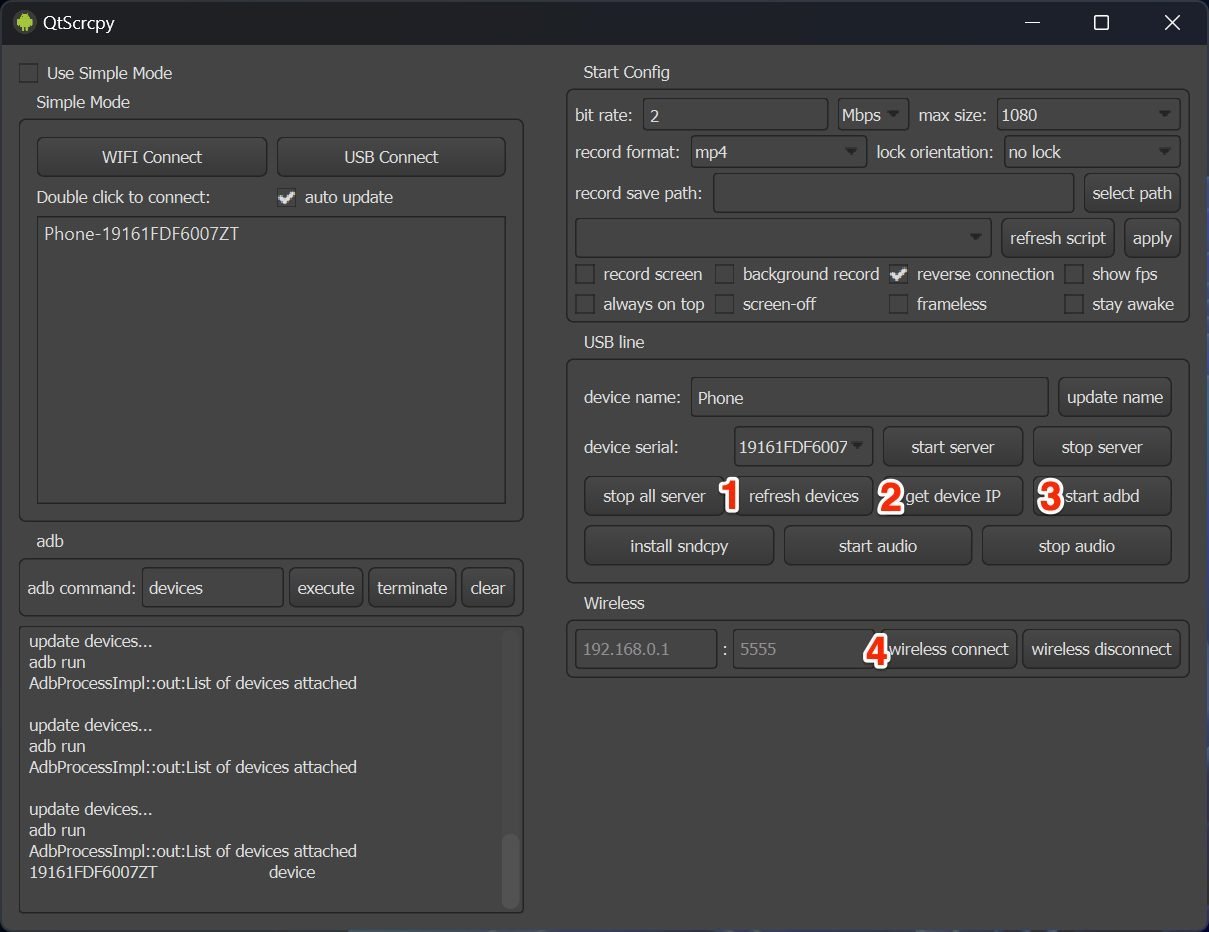Click the start adbd button
The height and width of the screenshot is (932, 1209).
1102,496
